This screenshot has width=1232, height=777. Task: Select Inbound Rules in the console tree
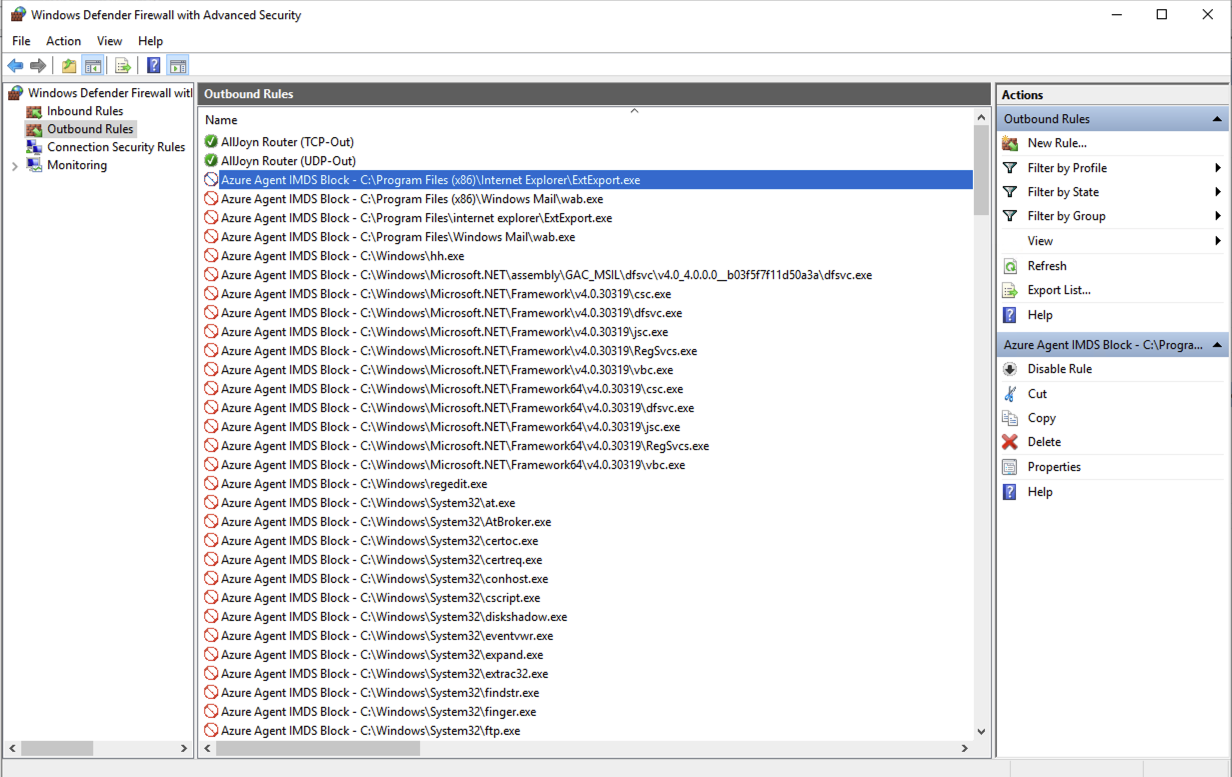[84, 111]
